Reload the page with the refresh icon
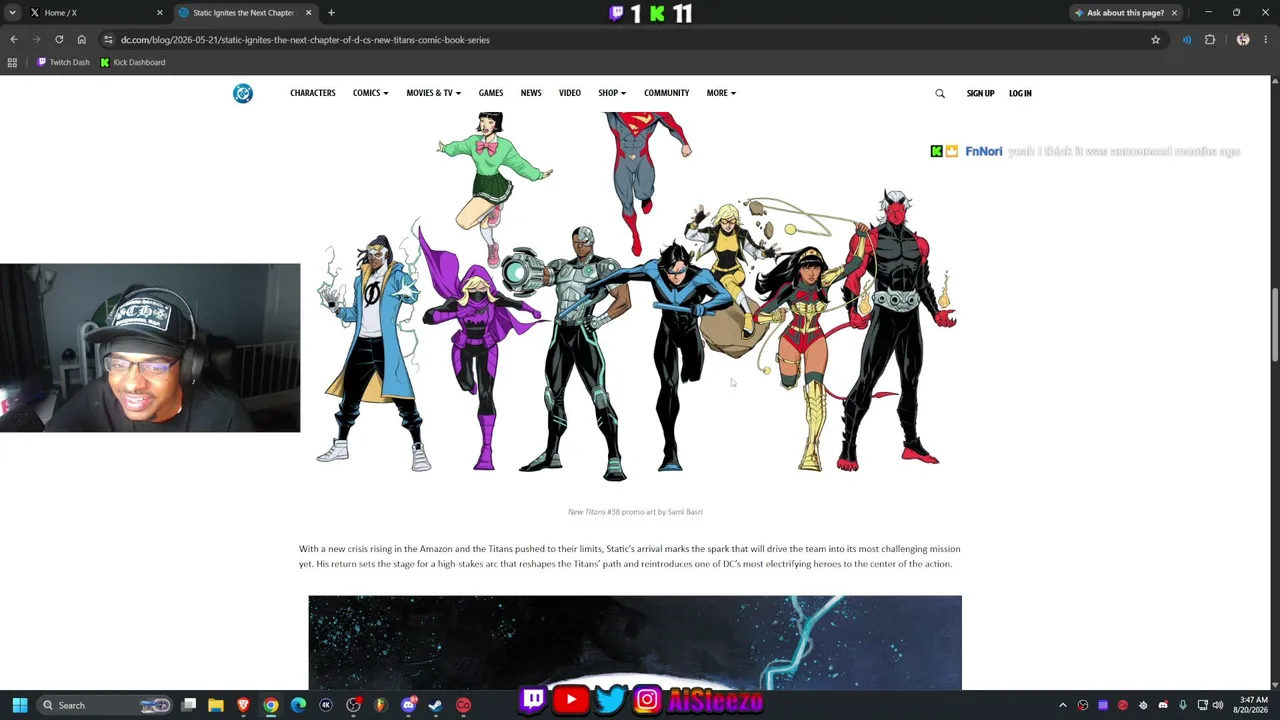This screenshot has width=1280, height=720. [x=59, y=40]
